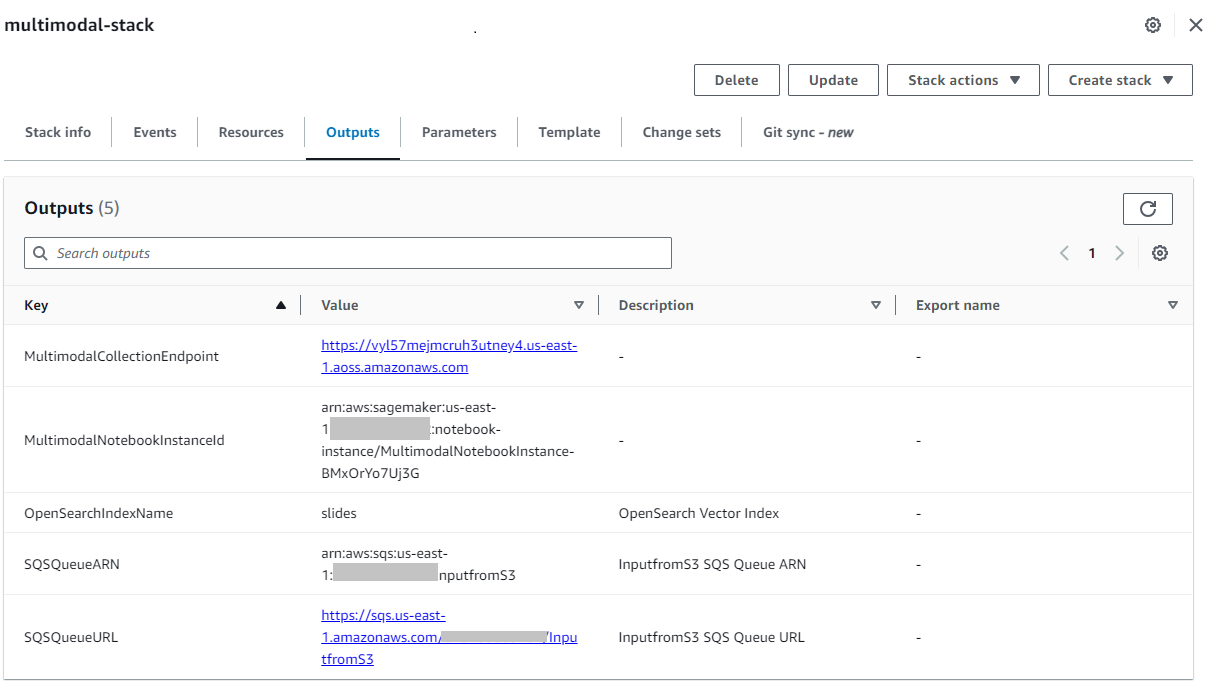Select page number 1 in pagination
This screenshot has height=687, width=1218.
point(1092,252)
